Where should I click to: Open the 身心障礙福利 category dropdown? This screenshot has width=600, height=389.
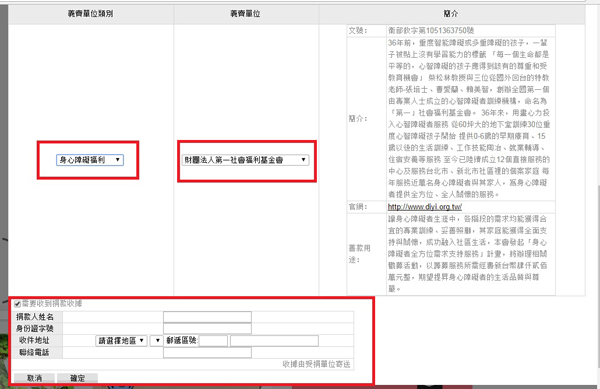point(90,160)
